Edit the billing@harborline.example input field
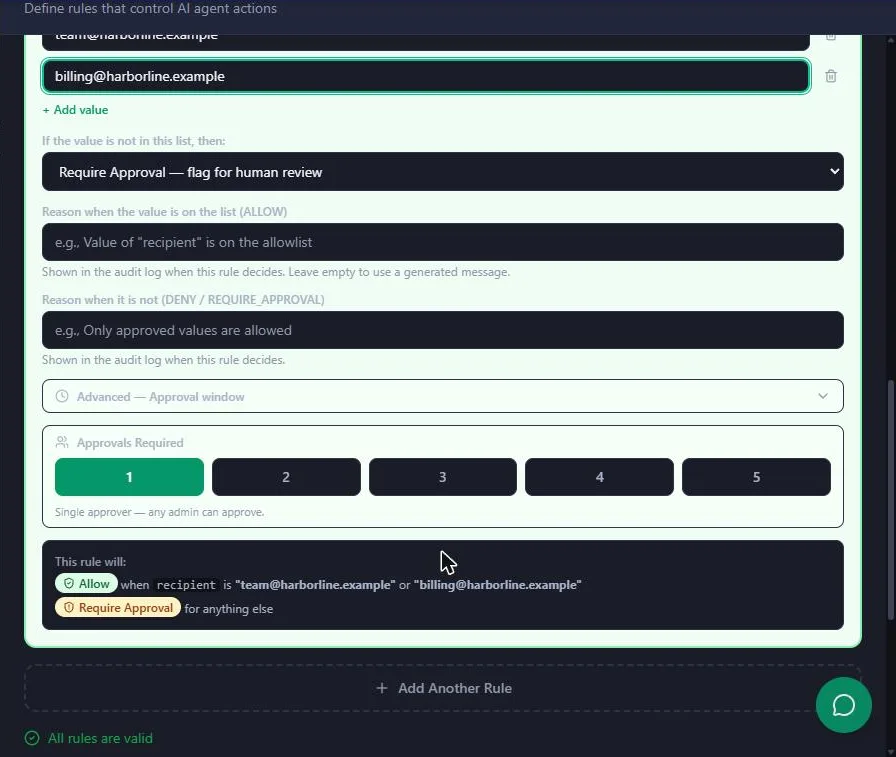 click(426, 76)
